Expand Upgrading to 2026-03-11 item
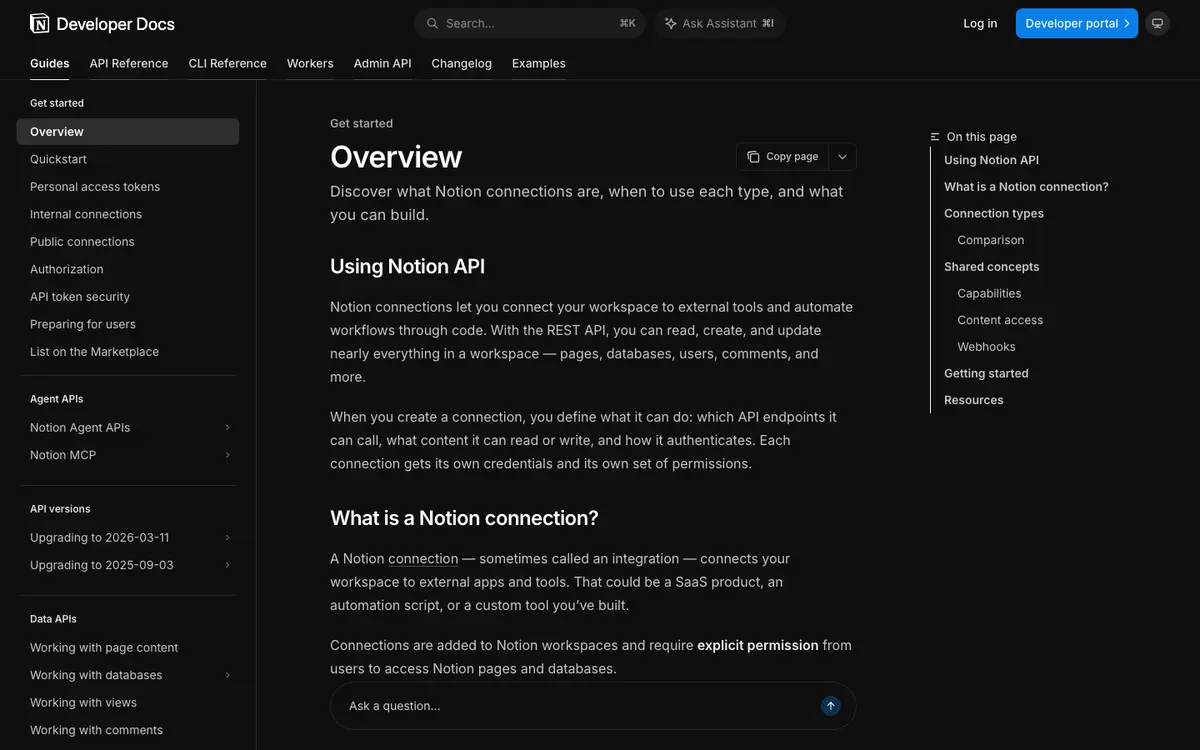1200x750 pixels. click(x=228, y=538)
